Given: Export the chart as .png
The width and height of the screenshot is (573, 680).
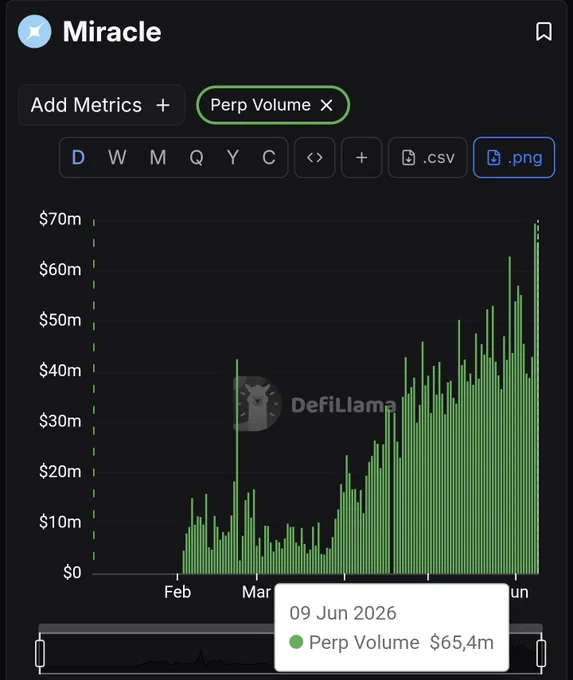Looking at the screenshot, I should pyautogui.click(x=514, y=157).
